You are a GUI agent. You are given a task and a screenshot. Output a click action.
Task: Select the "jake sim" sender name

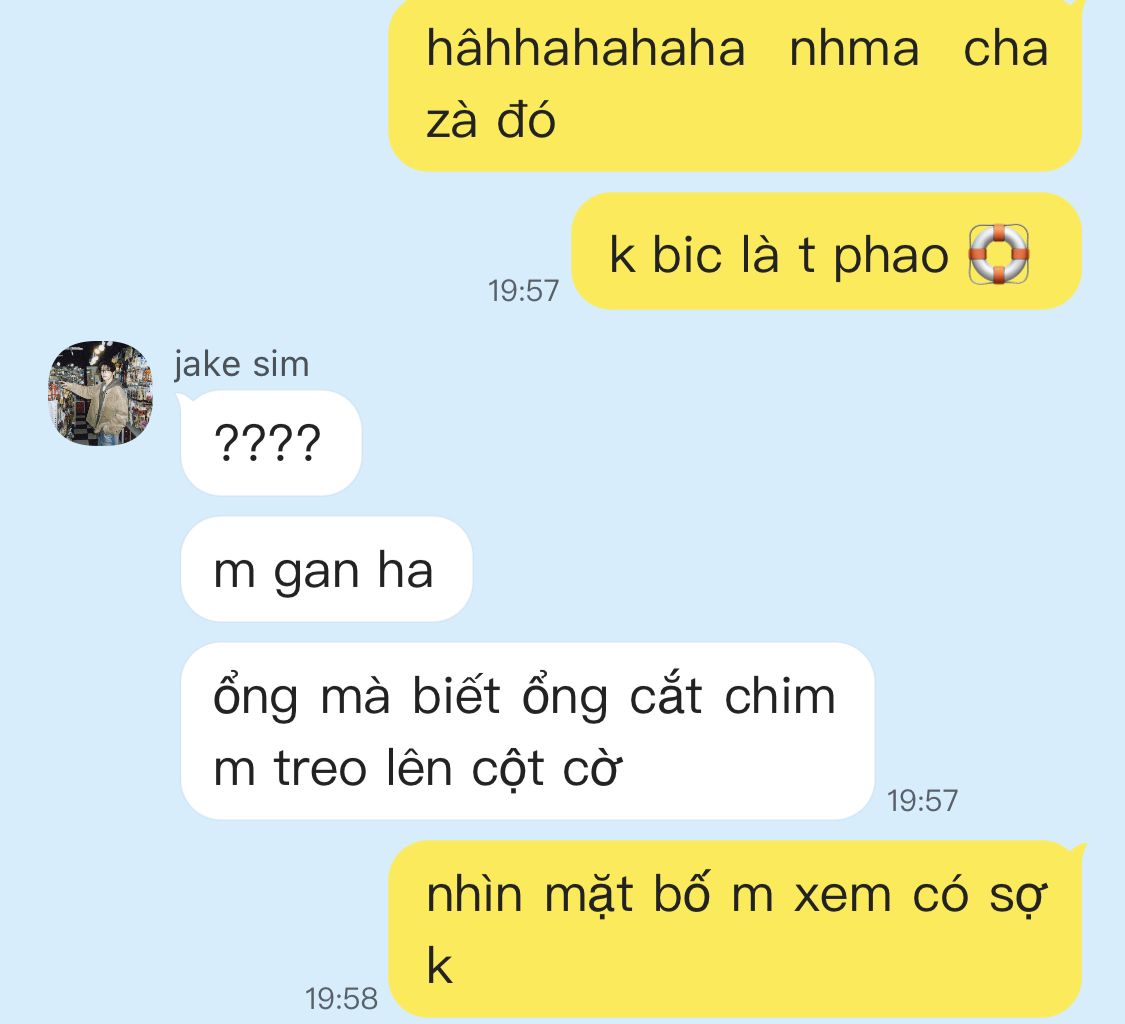(242, 364)
